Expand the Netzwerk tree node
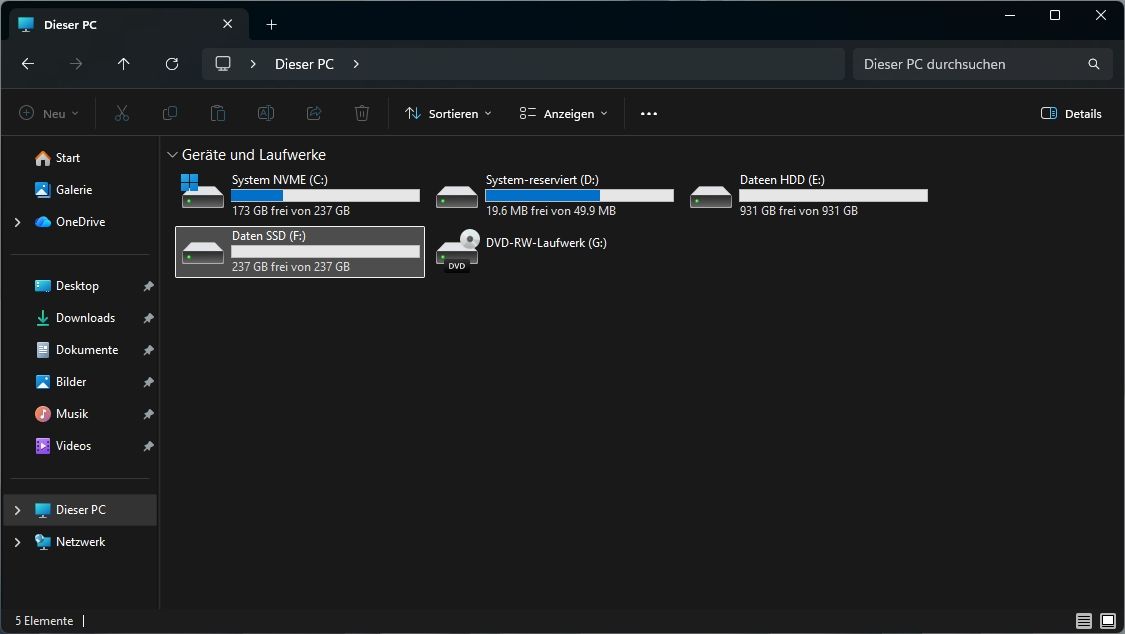 tap(17, 542)
